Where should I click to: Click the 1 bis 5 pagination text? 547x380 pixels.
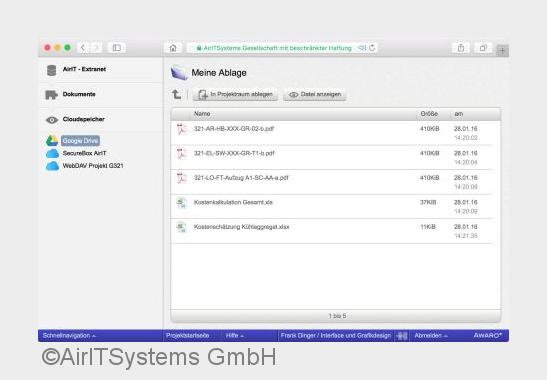337,316
